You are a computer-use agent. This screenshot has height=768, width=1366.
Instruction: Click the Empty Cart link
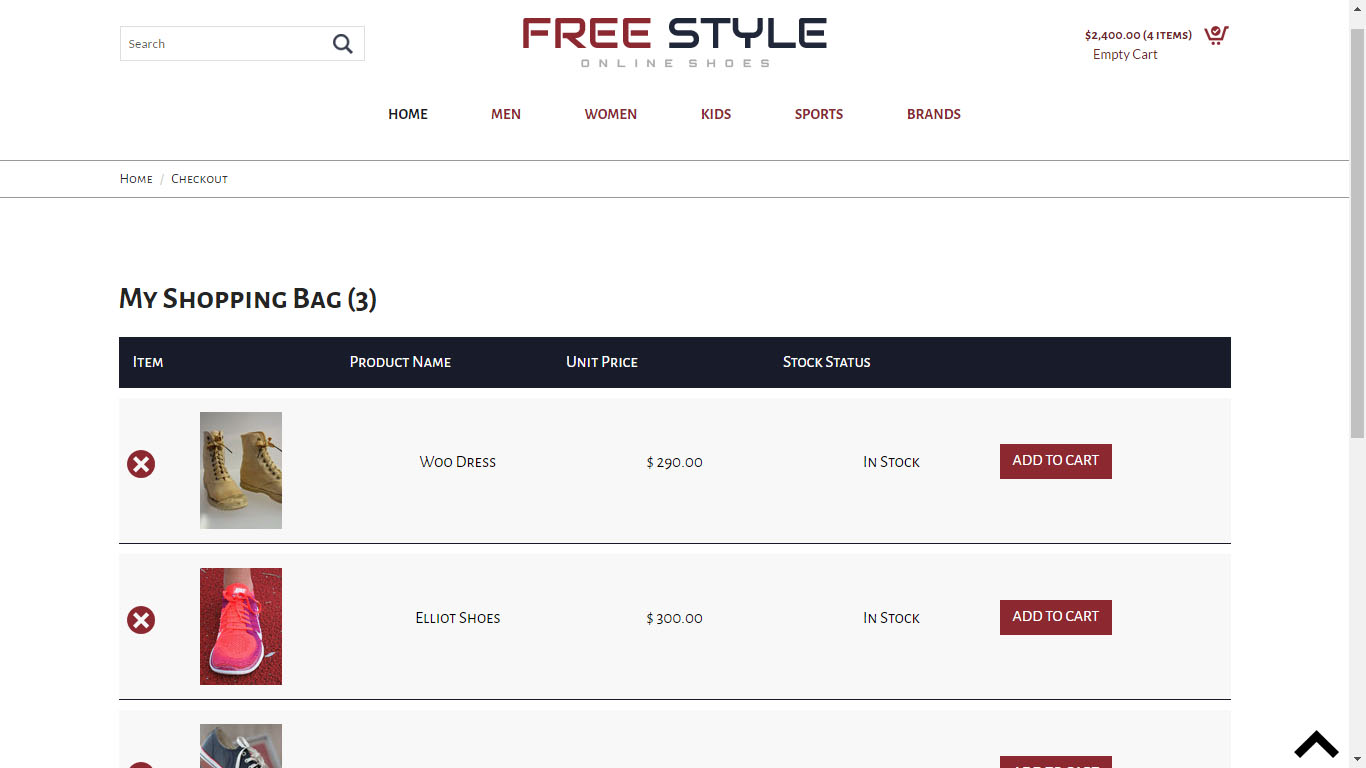(1125, 55)
